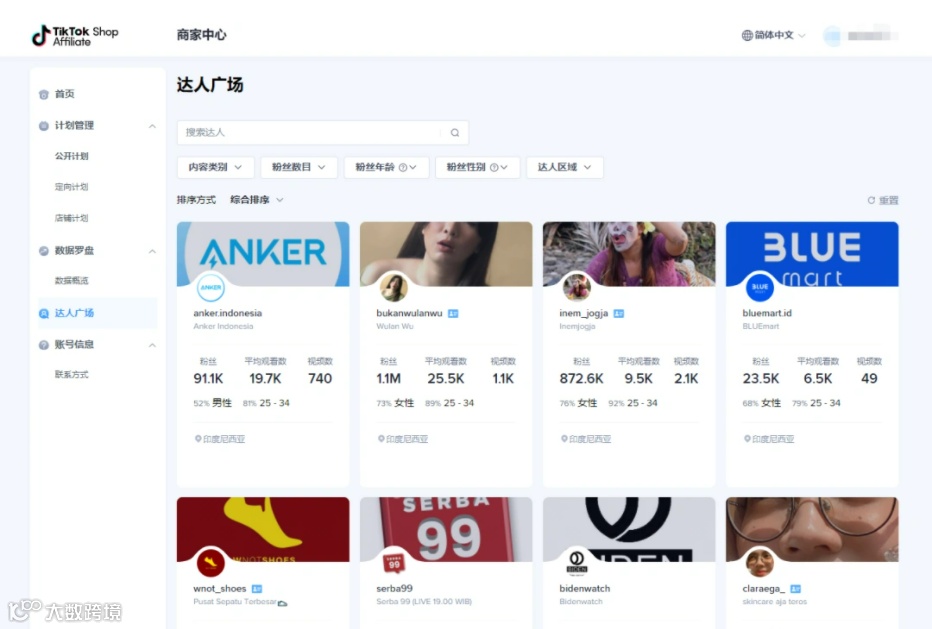Screen dimensions: 932x629
Task: Click the verified badge beside inem_jogja
Action: [x=619, y=313]
